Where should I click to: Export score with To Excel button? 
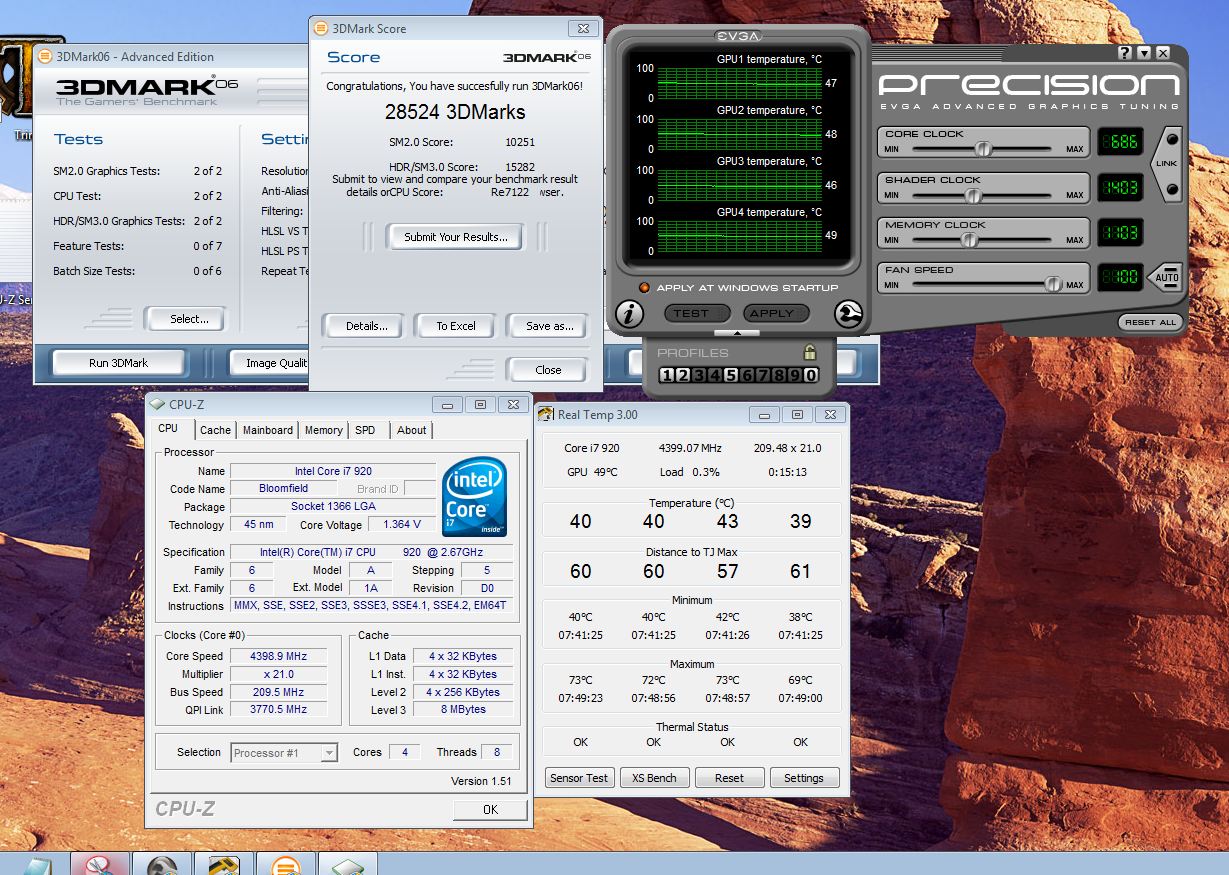coord(456,326)
